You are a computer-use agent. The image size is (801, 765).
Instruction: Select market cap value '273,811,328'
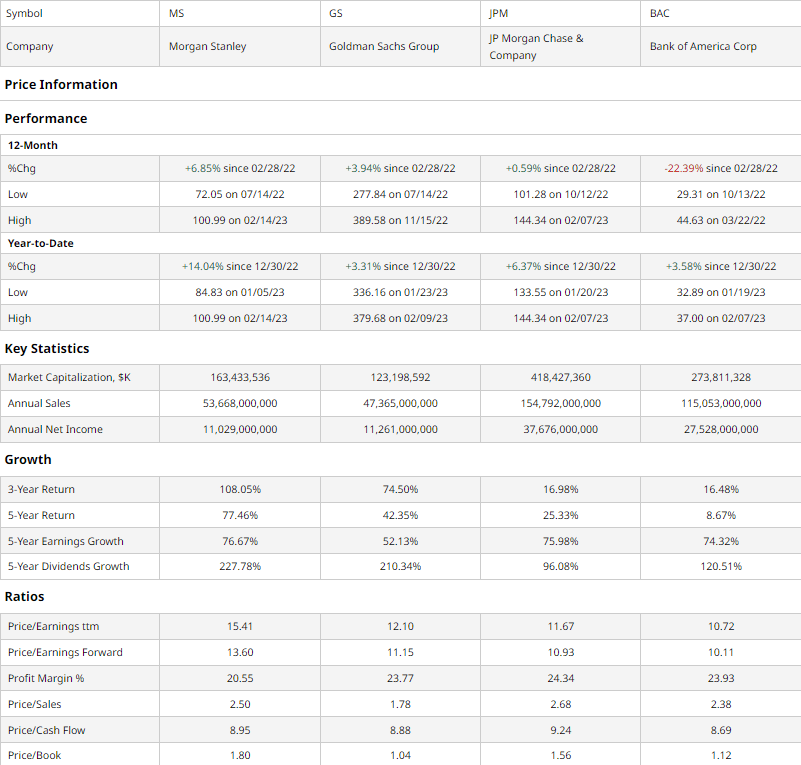point(721,378)
